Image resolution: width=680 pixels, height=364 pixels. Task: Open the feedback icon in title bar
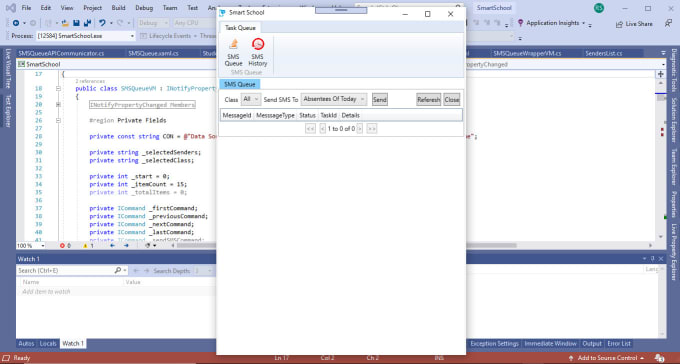point(668,23)
